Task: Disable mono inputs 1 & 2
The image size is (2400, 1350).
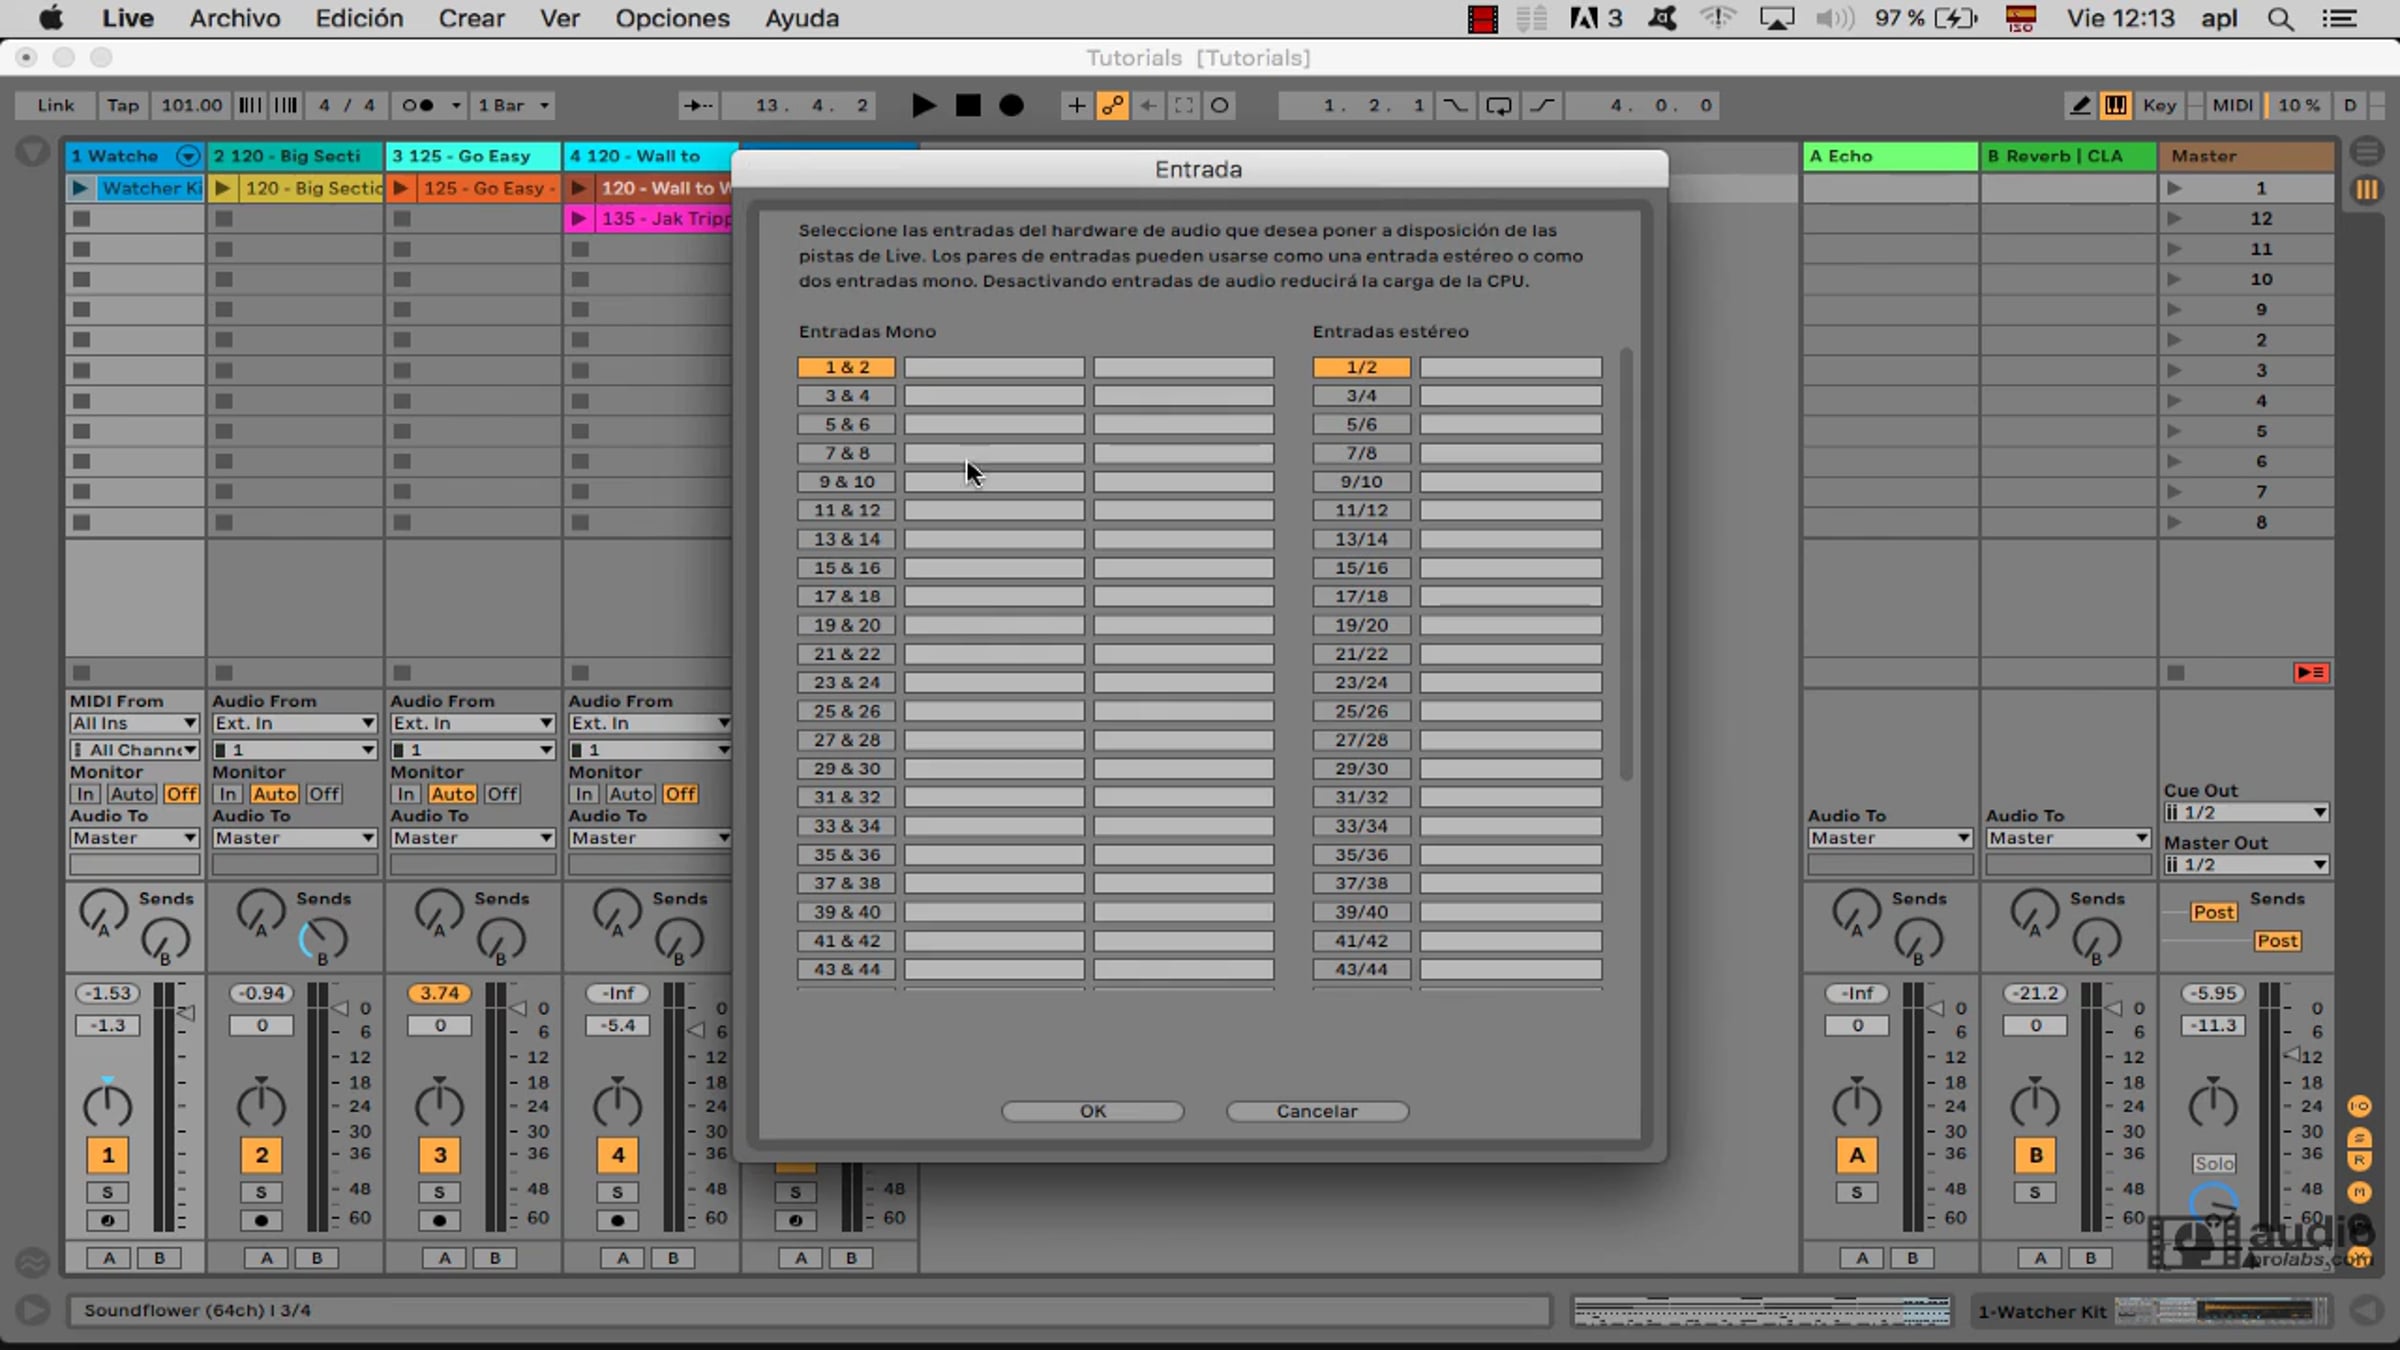Action: point(846,367)
